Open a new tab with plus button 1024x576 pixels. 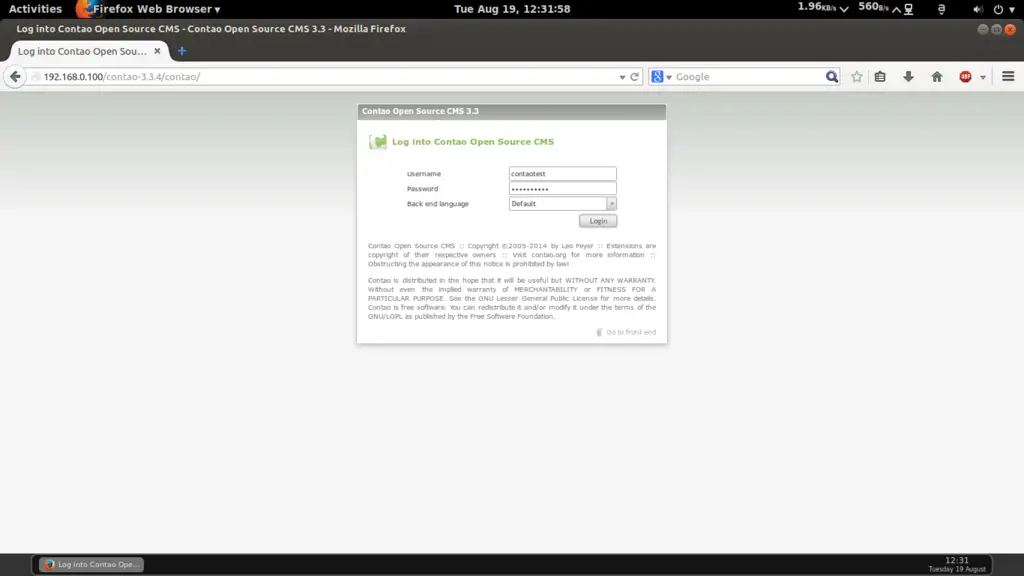click(x=182, y=51)
